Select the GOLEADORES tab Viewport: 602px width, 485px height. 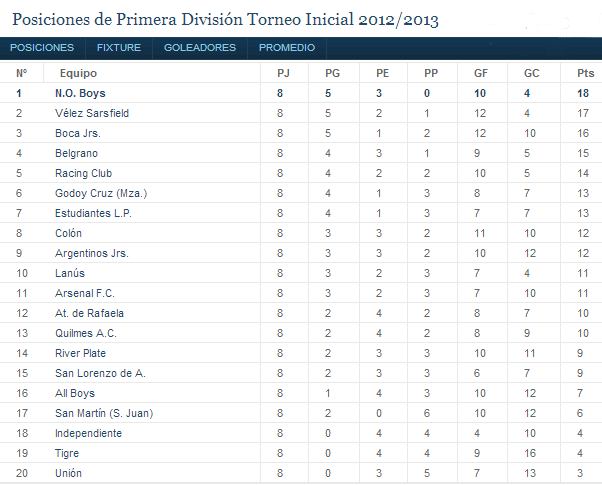point(200,48)
